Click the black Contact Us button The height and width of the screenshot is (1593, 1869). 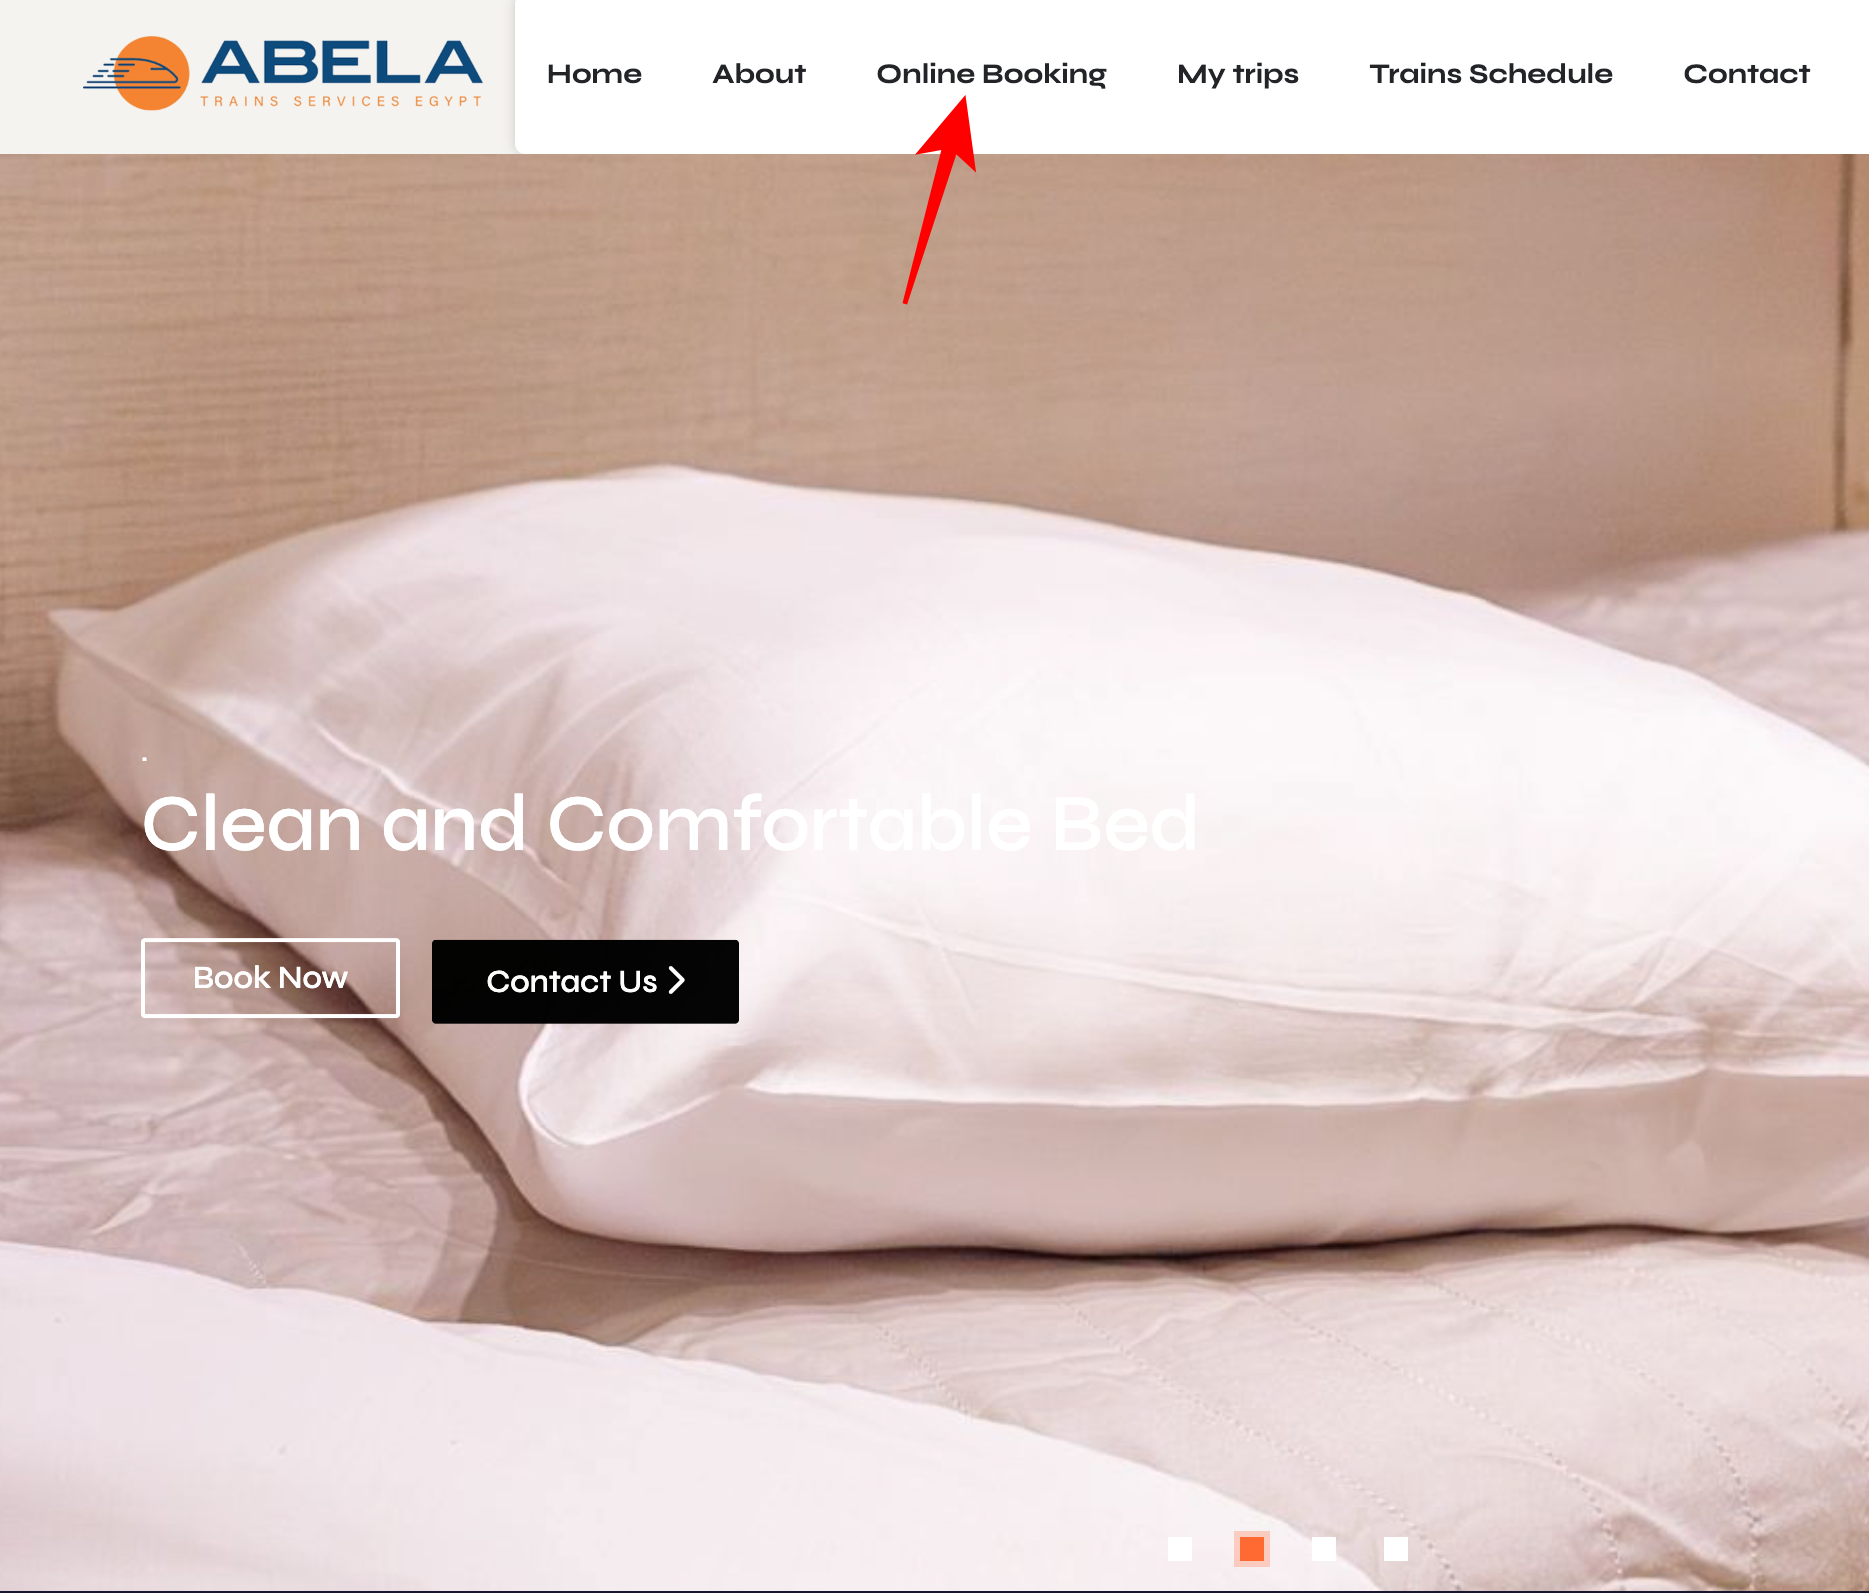click(585, 981)
